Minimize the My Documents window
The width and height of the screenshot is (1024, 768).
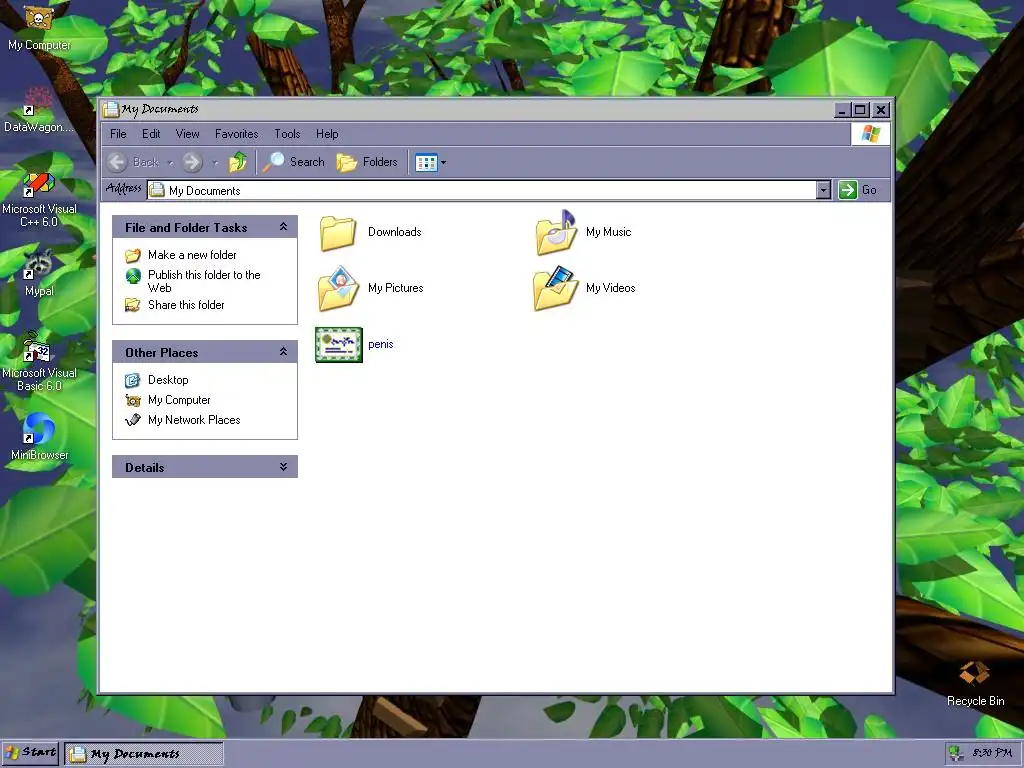point(842,110)
